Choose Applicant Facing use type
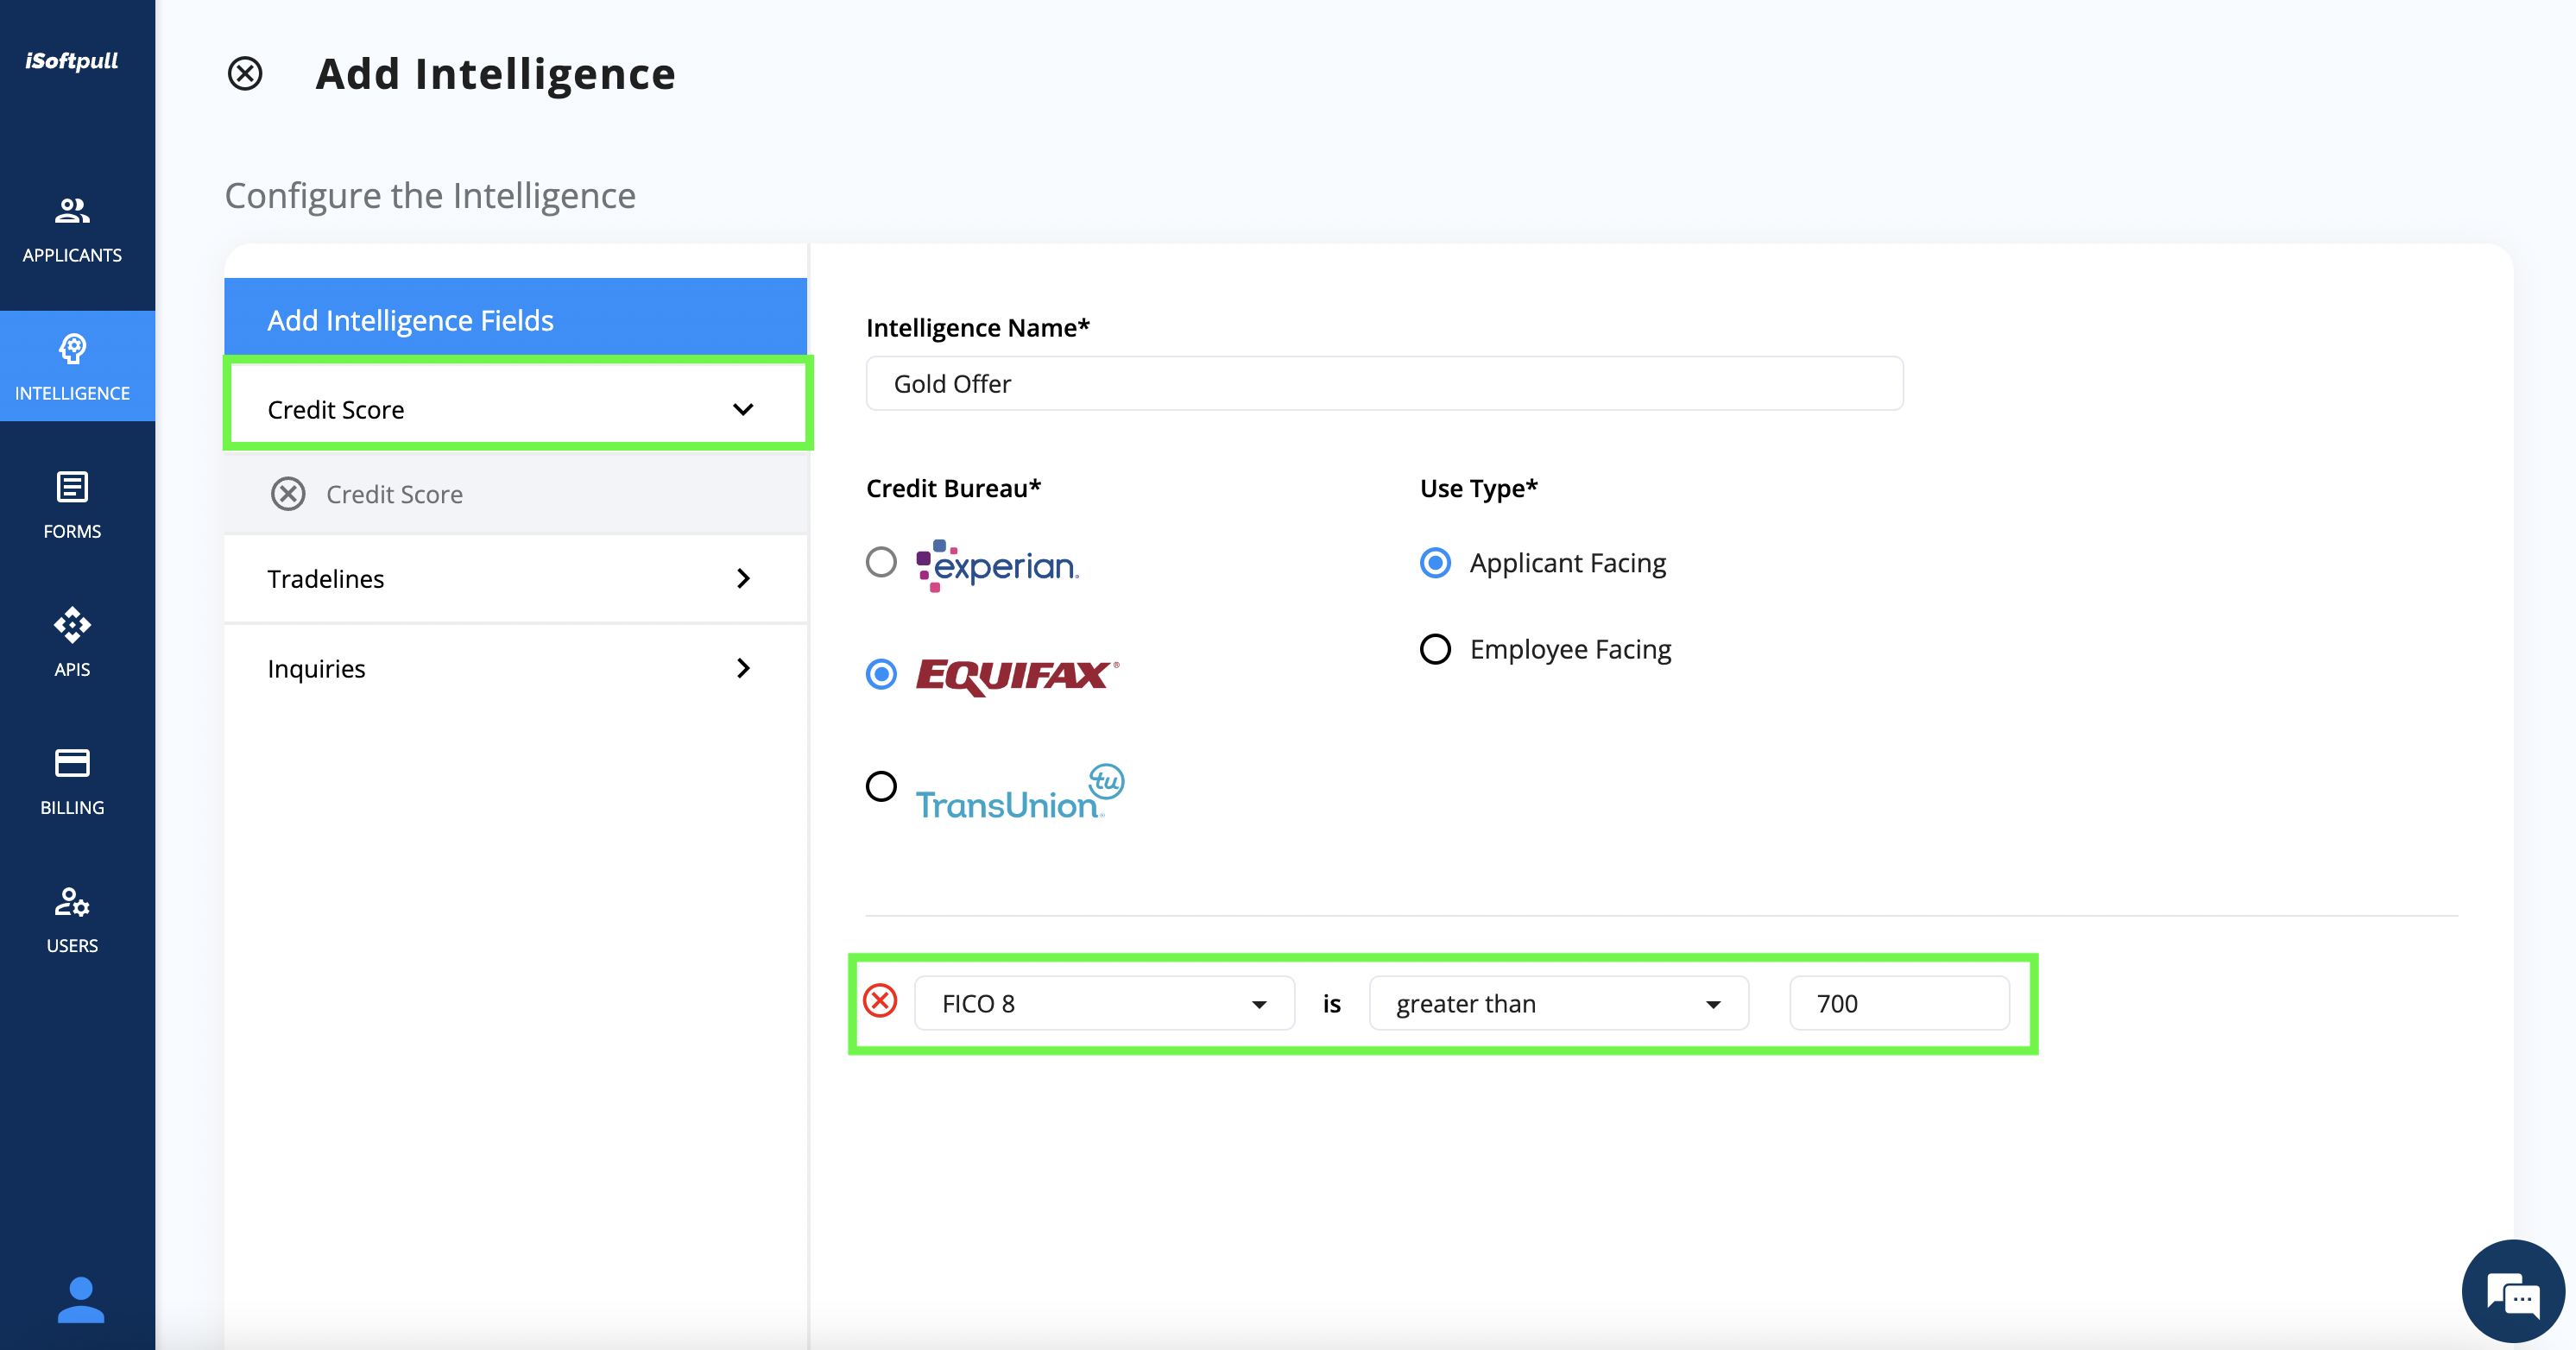2576x1350 pixels. tap(1435, 563)
